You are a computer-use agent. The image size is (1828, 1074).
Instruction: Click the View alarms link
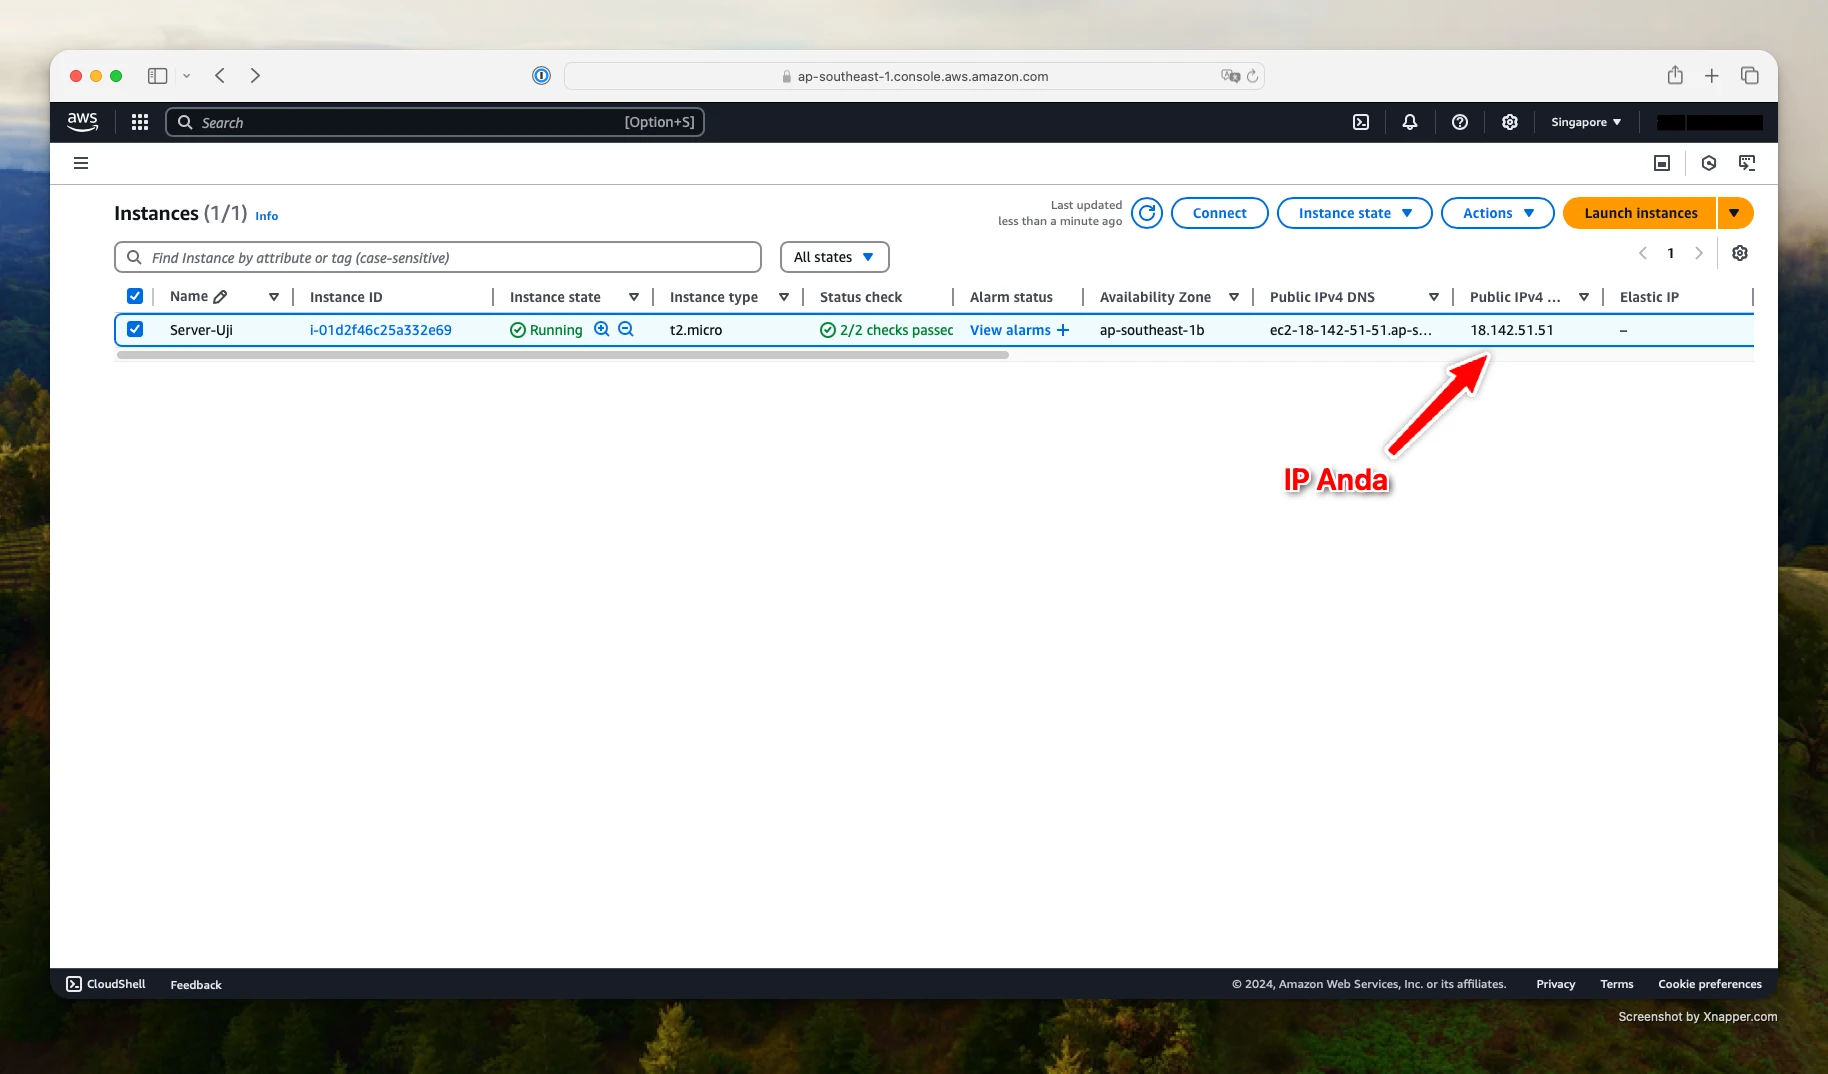tap(1010, 330)
